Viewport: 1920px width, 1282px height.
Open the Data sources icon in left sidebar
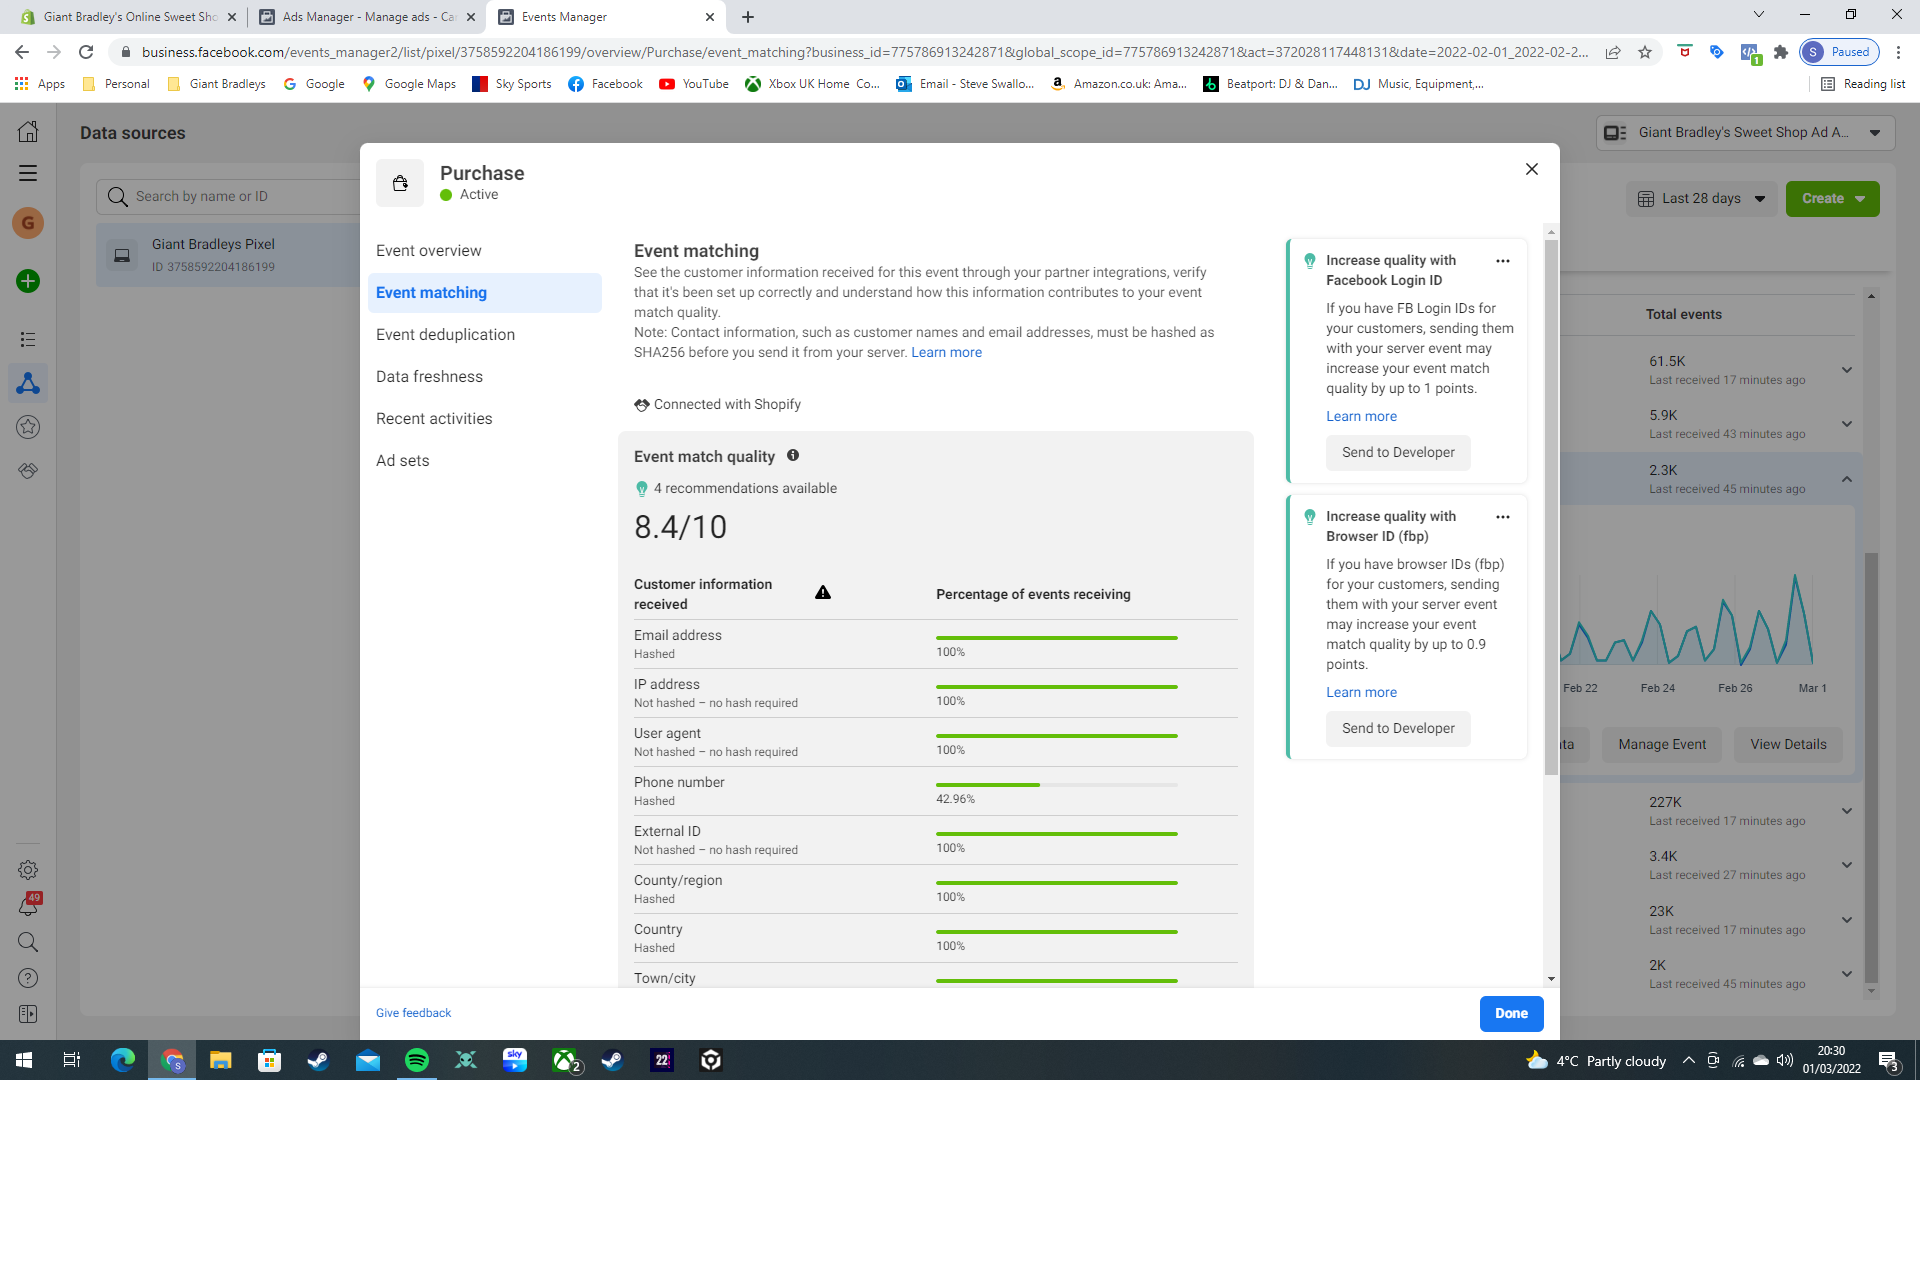pyautogui.click(x=28, y=384)
